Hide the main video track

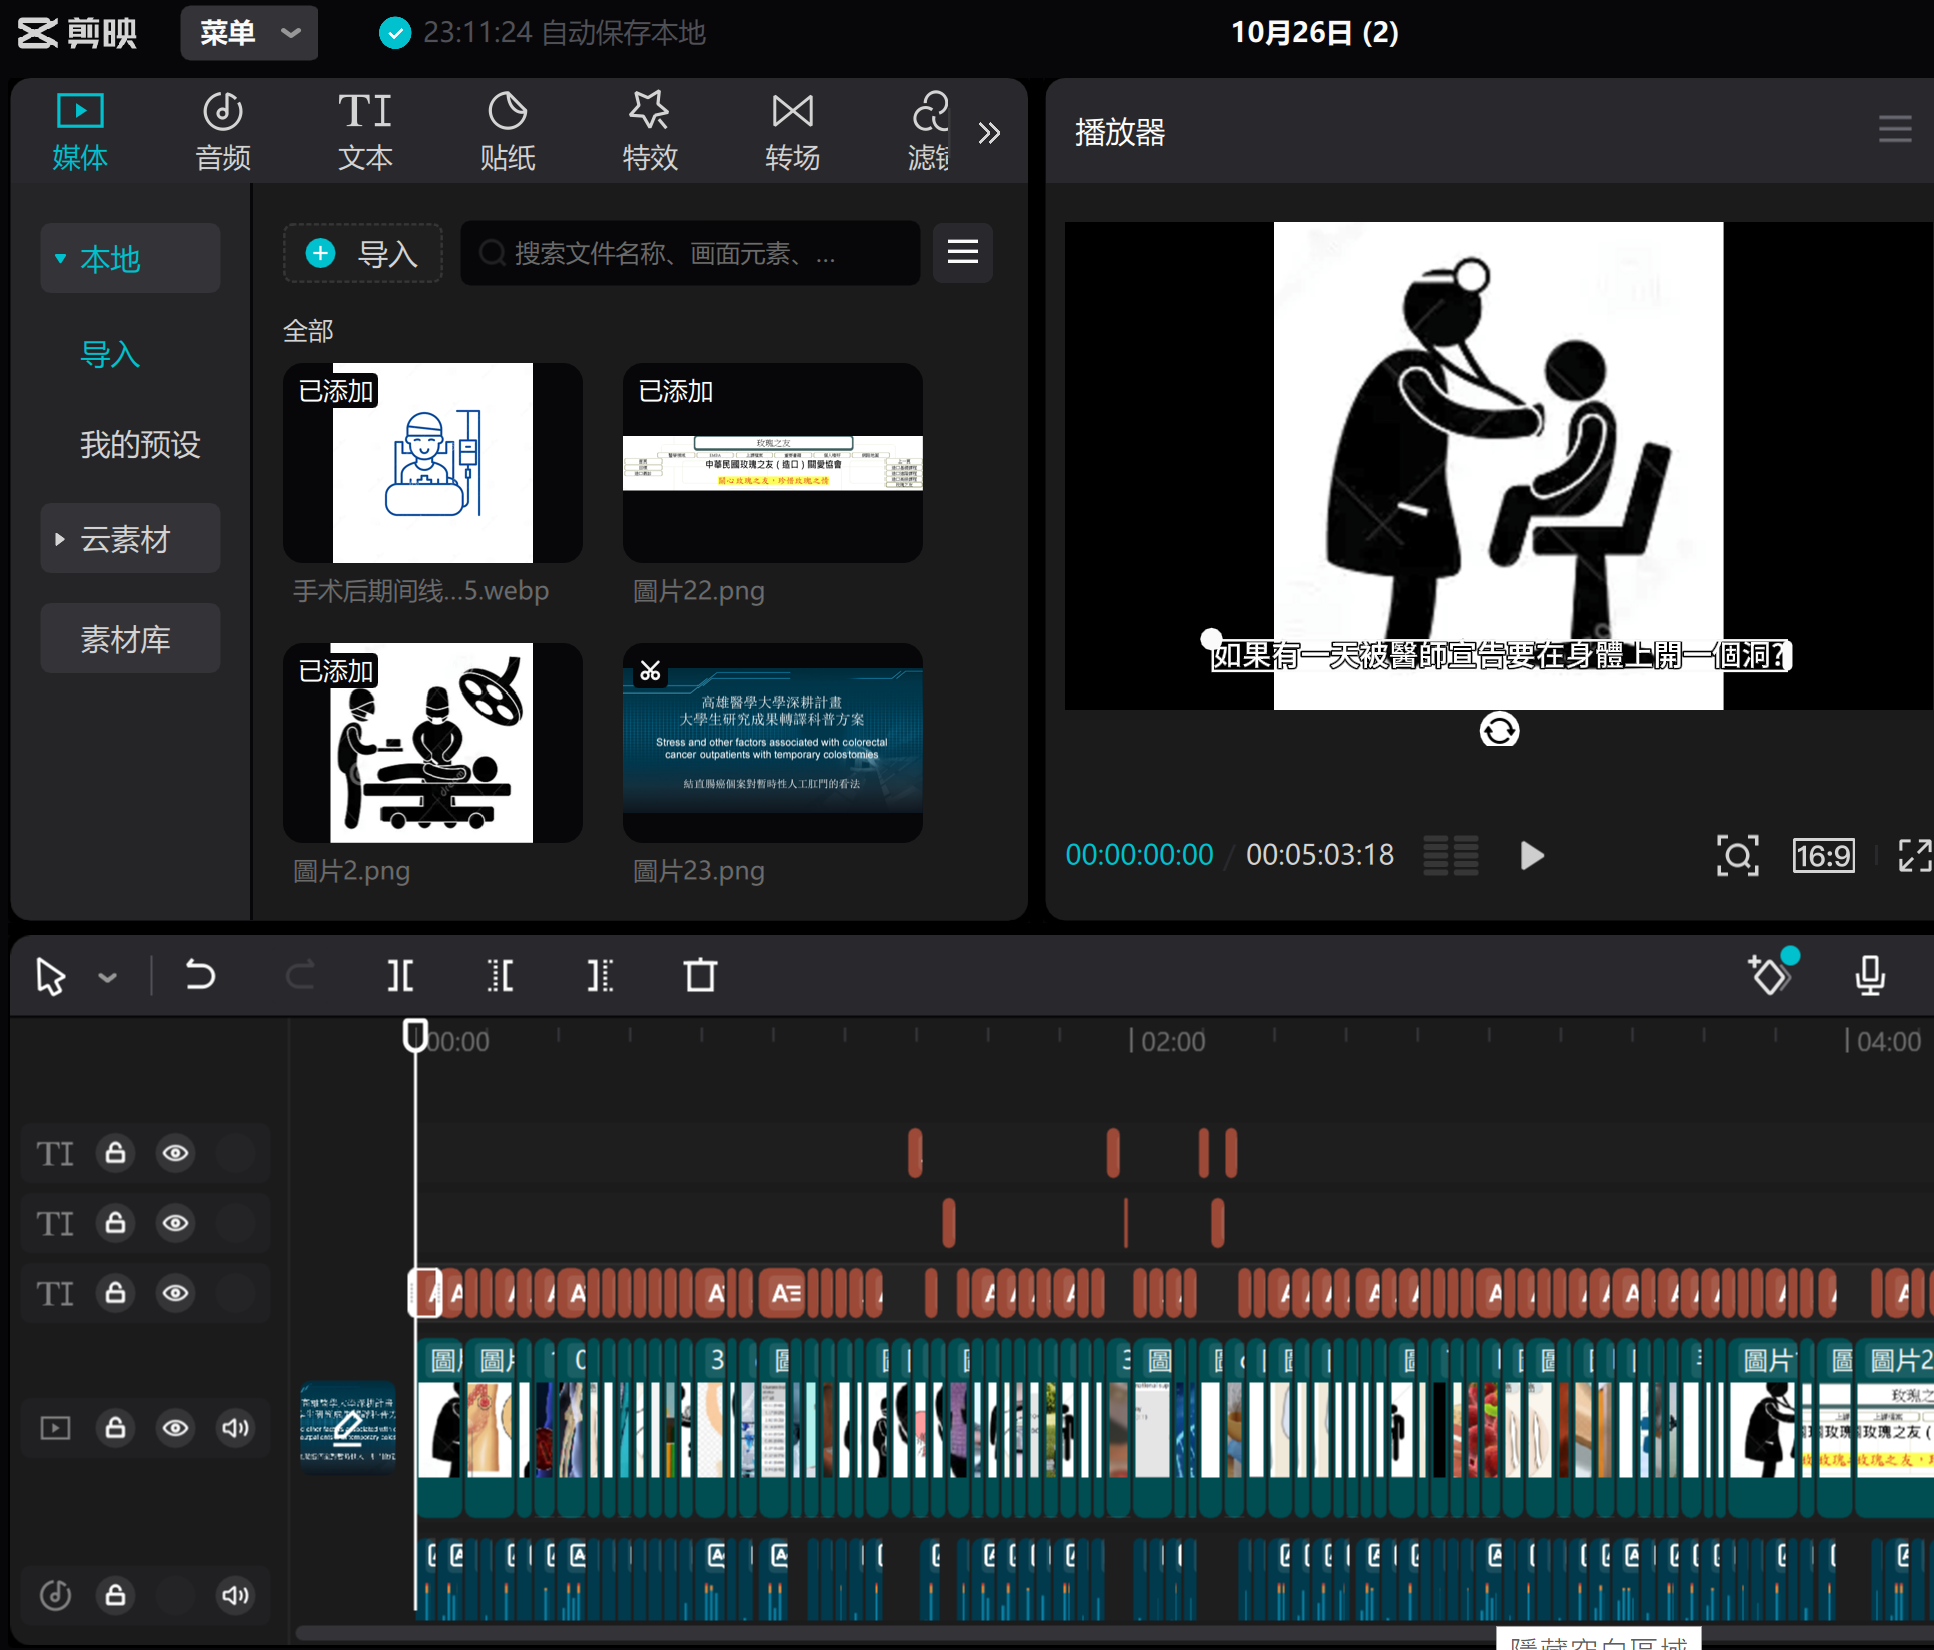click(176, 1428)
